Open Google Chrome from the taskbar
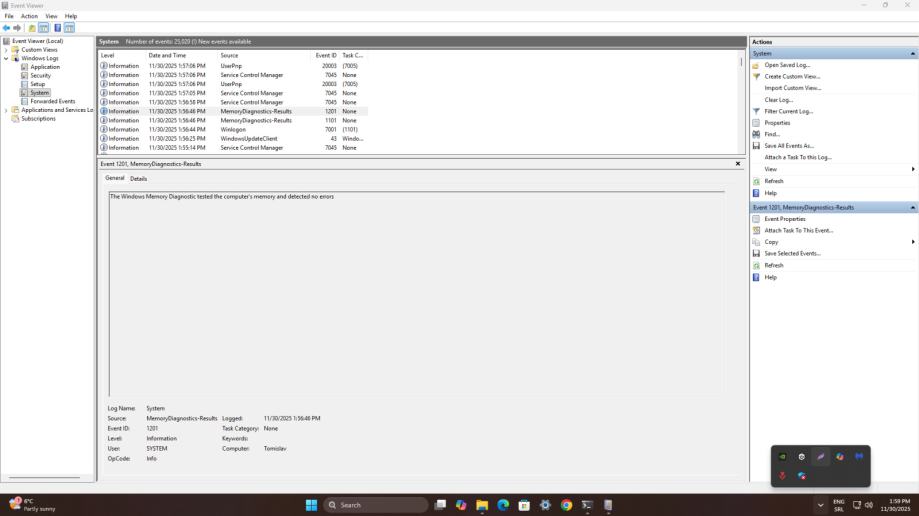 566,505
